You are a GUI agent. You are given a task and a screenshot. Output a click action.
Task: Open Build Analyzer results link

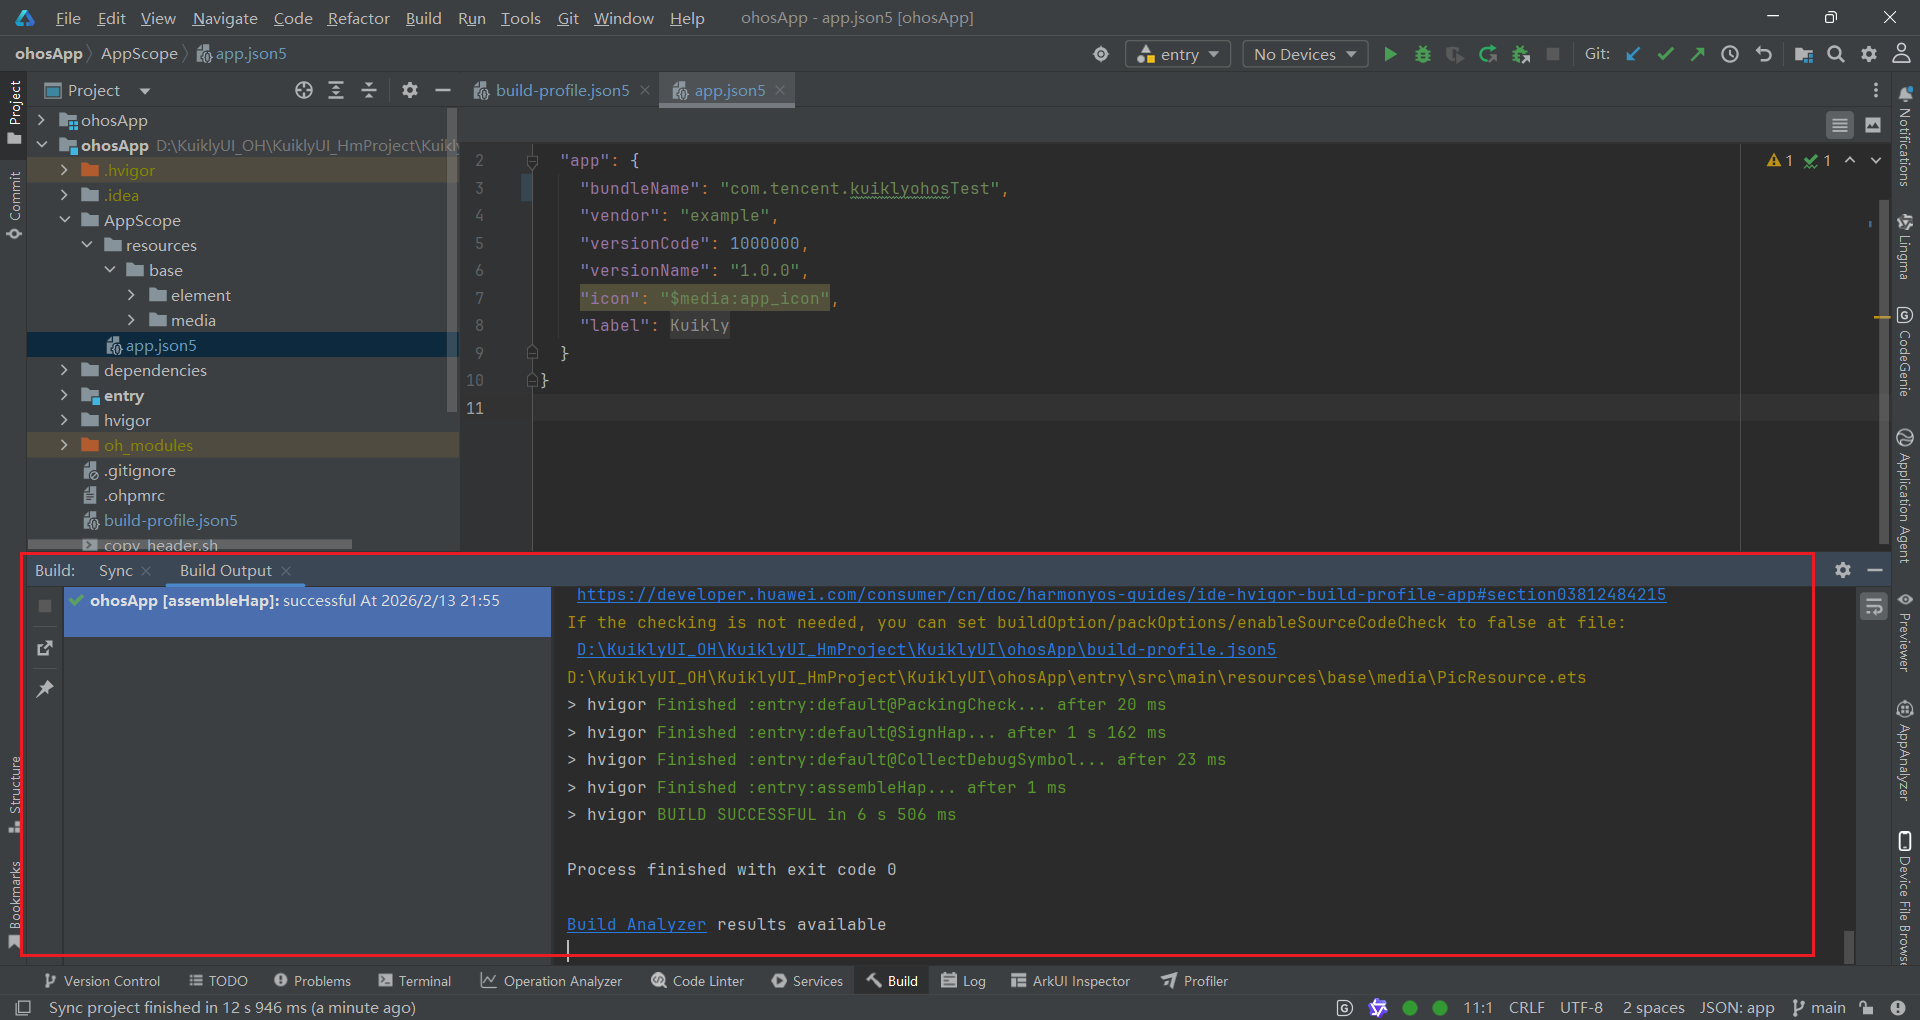(x=636, y=924)
